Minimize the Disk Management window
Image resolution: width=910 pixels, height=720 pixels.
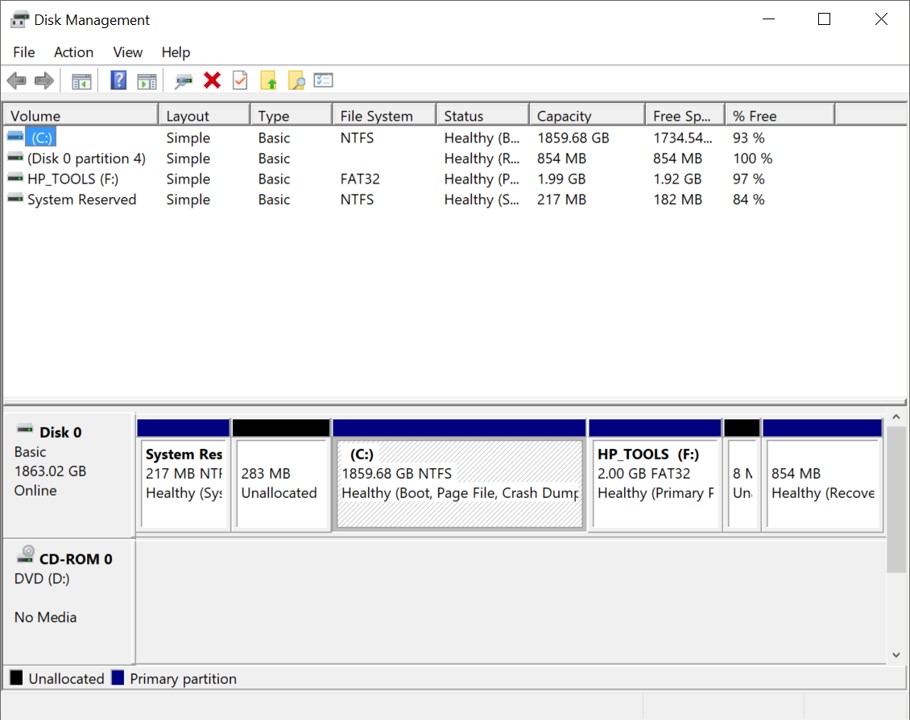[769, 19]
